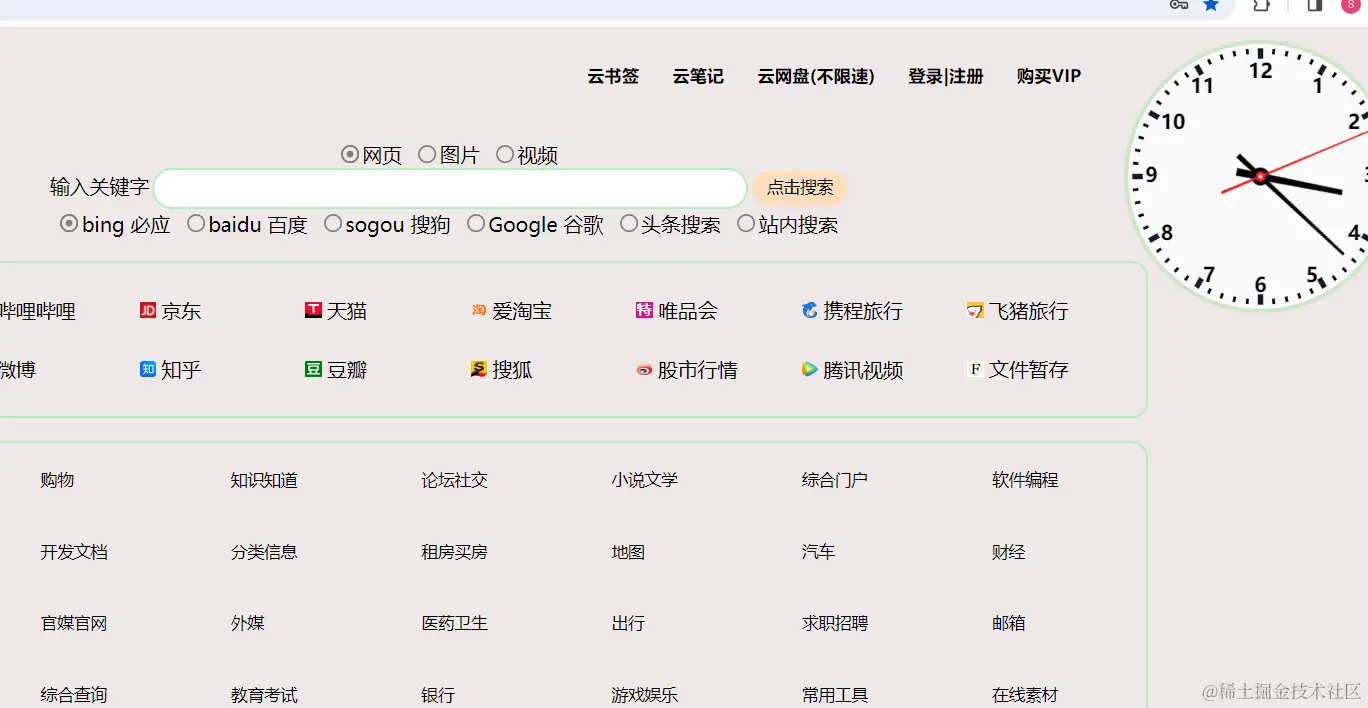Viewport: 1368px width, 708px height.
Task: Open the 综合门户 category
Action: point(835,480)
